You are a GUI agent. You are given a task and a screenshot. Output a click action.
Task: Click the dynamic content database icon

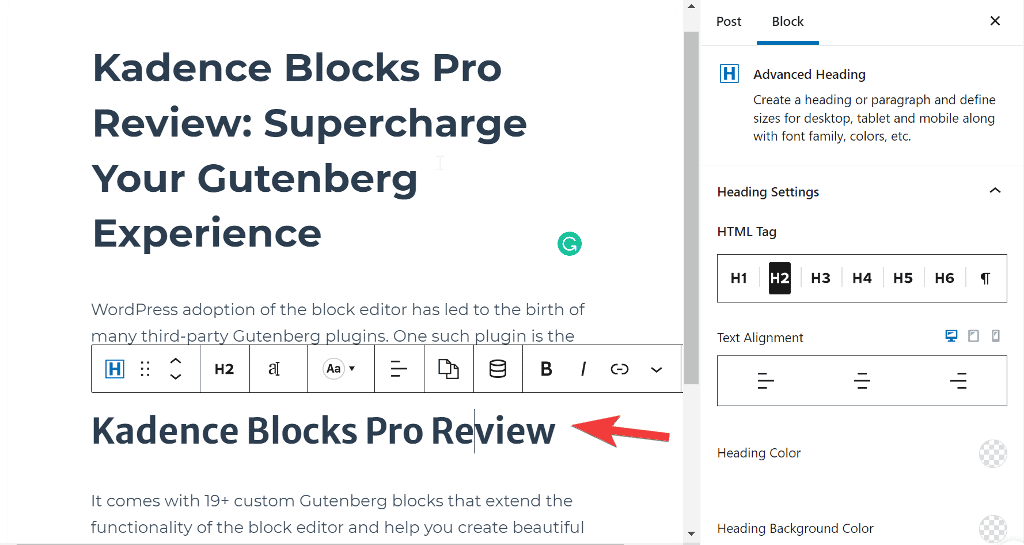[497, 369]
